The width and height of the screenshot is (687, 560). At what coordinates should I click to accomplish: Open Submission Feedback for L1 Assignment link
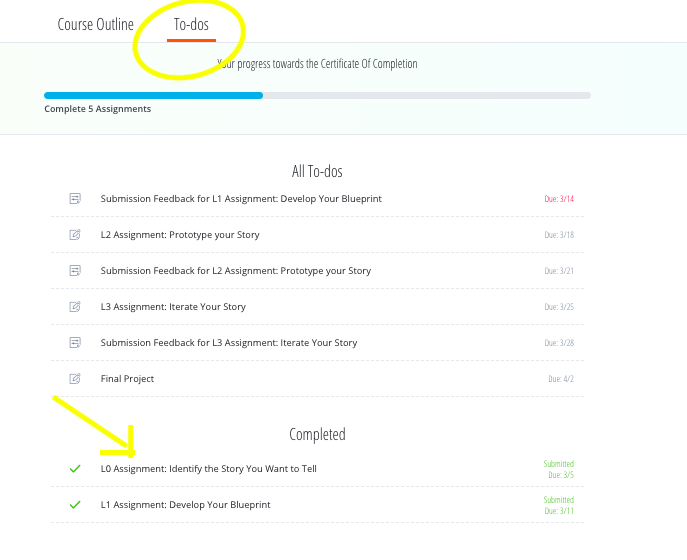click(241, 199)
